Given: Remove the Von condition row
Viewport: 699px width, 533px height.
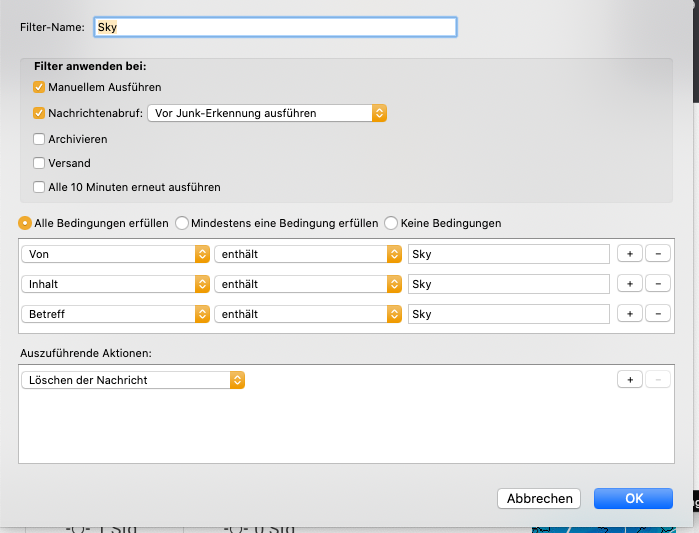Looking at the screenshot, I should [658, 254].
